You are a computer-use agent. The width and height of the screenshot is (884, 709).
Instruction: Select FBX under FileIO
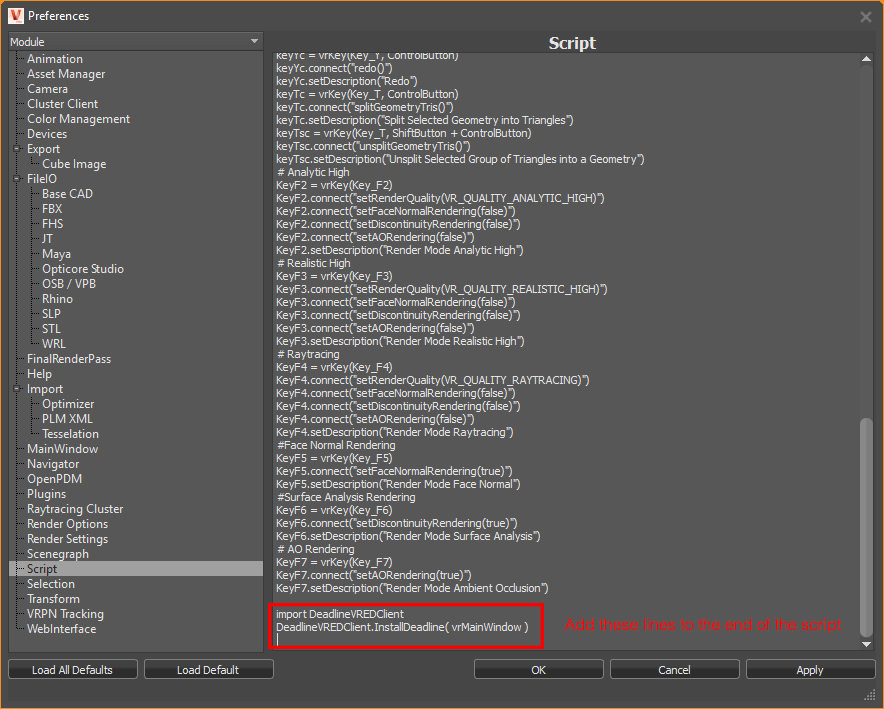(52, 209)
